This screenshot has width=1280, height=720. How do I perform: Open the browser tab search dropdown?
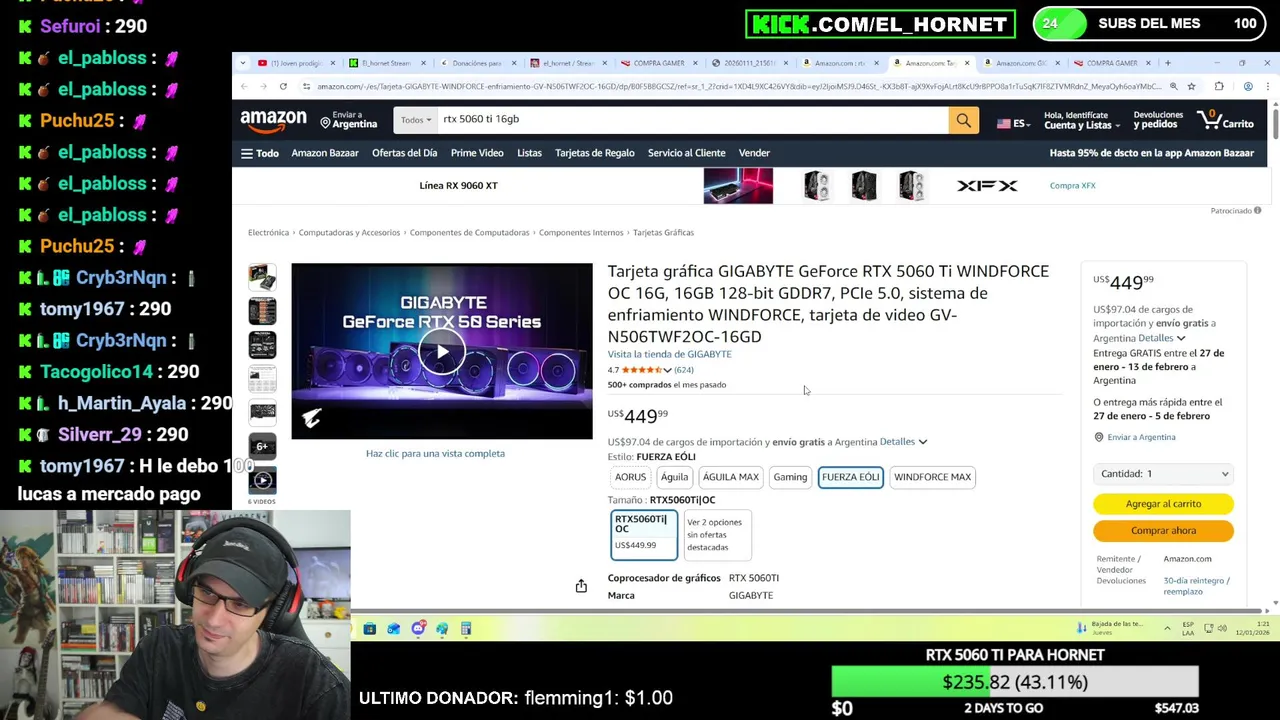click(x=243, y=63)
